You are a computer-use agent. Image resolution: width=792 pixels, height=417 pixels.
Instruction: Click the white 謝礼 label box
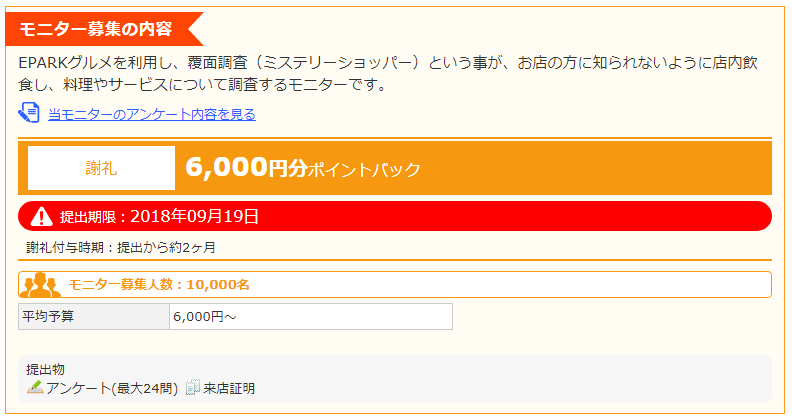coord(101,168)
